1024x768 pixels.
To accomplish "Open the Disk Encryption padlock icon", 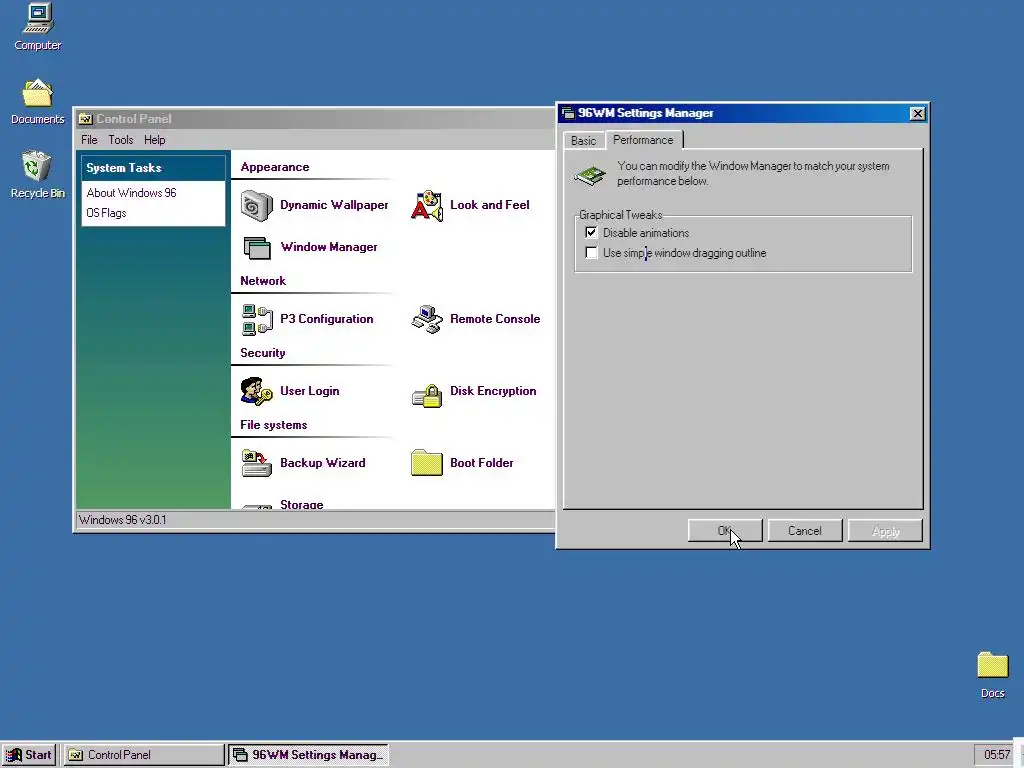I will coord(427,395).
